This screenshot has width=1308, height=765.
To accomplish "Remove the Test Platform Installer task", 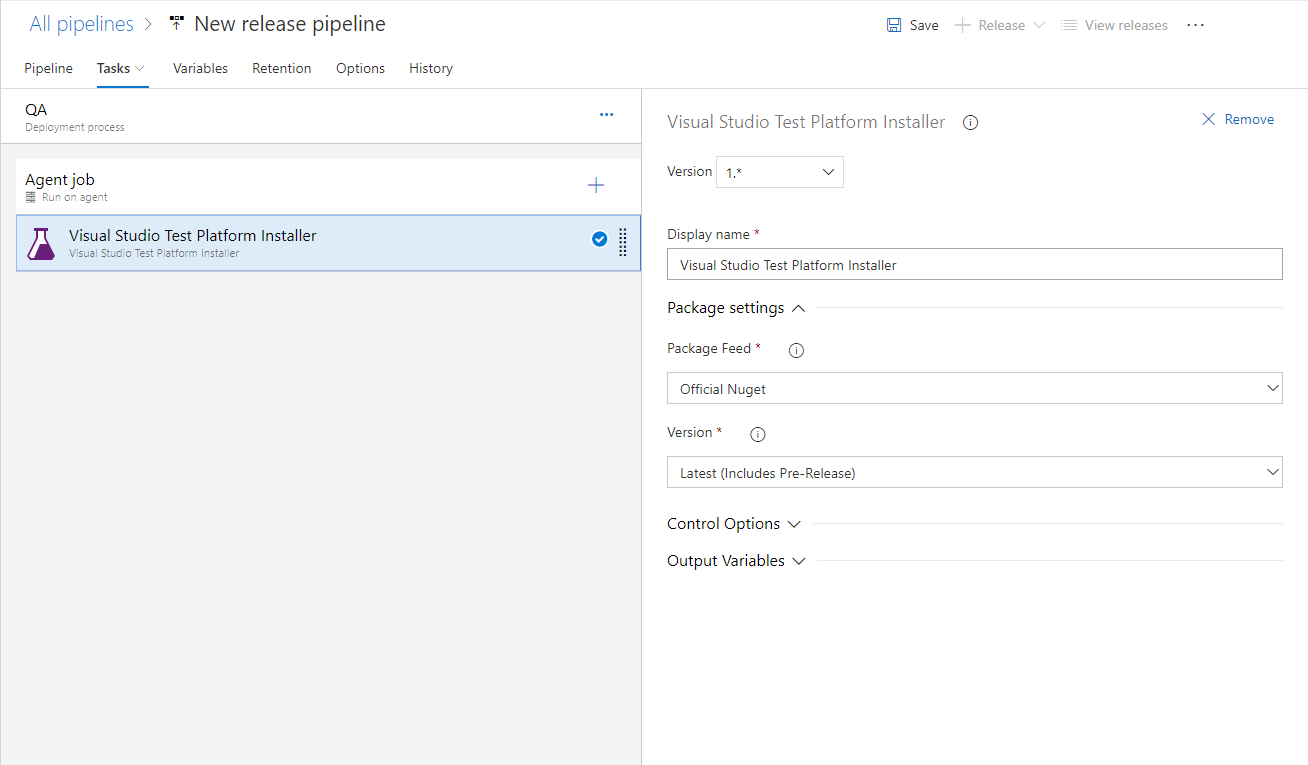I will 1238,119.
